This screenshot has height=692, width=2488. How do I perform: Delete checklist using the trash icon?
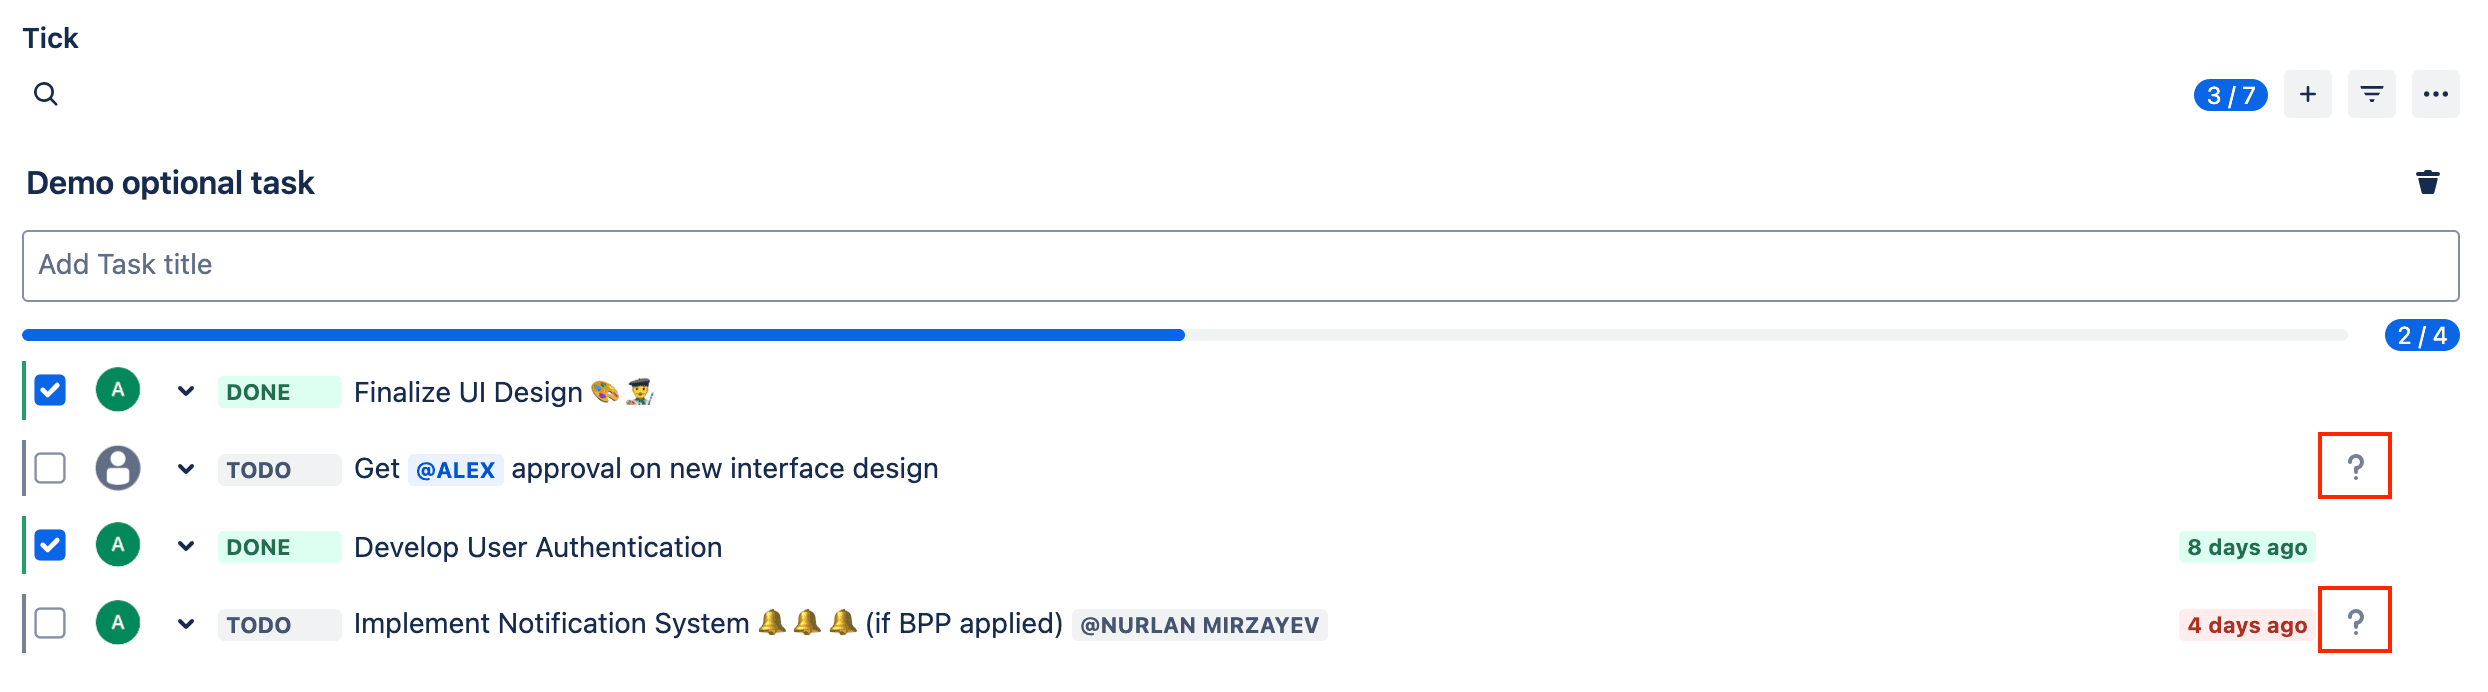(2427, 182)
